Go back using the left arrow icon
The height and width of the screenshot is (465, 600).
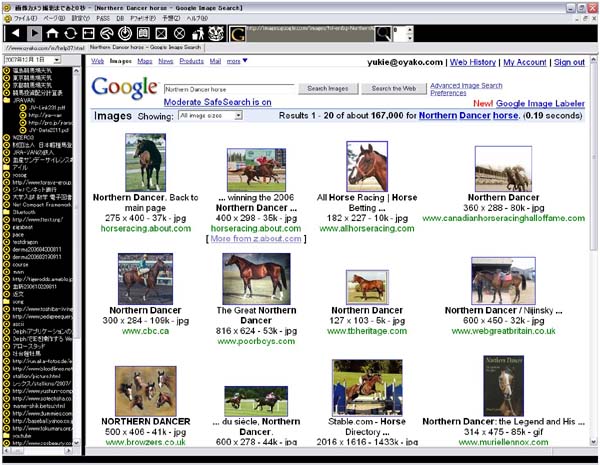[16, 33]
